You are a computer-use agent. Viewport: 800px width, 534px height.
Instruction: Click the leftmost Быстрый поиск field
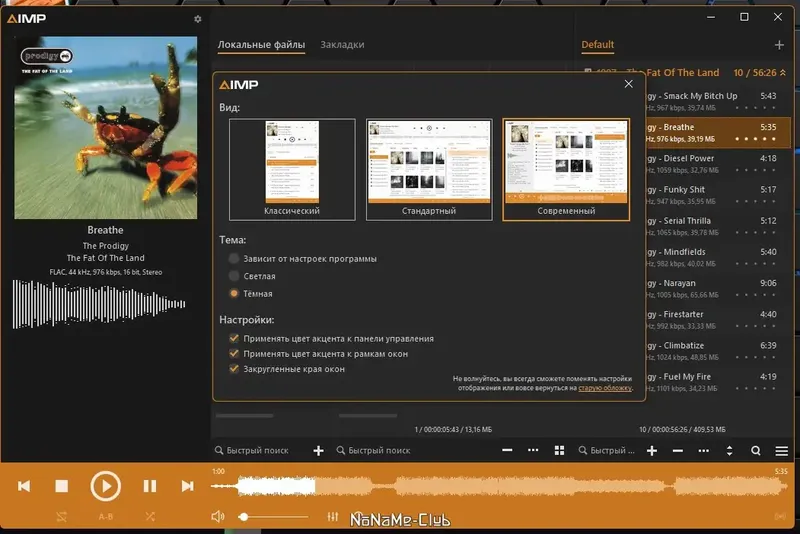pyautogui.click(x=257, y=451)
